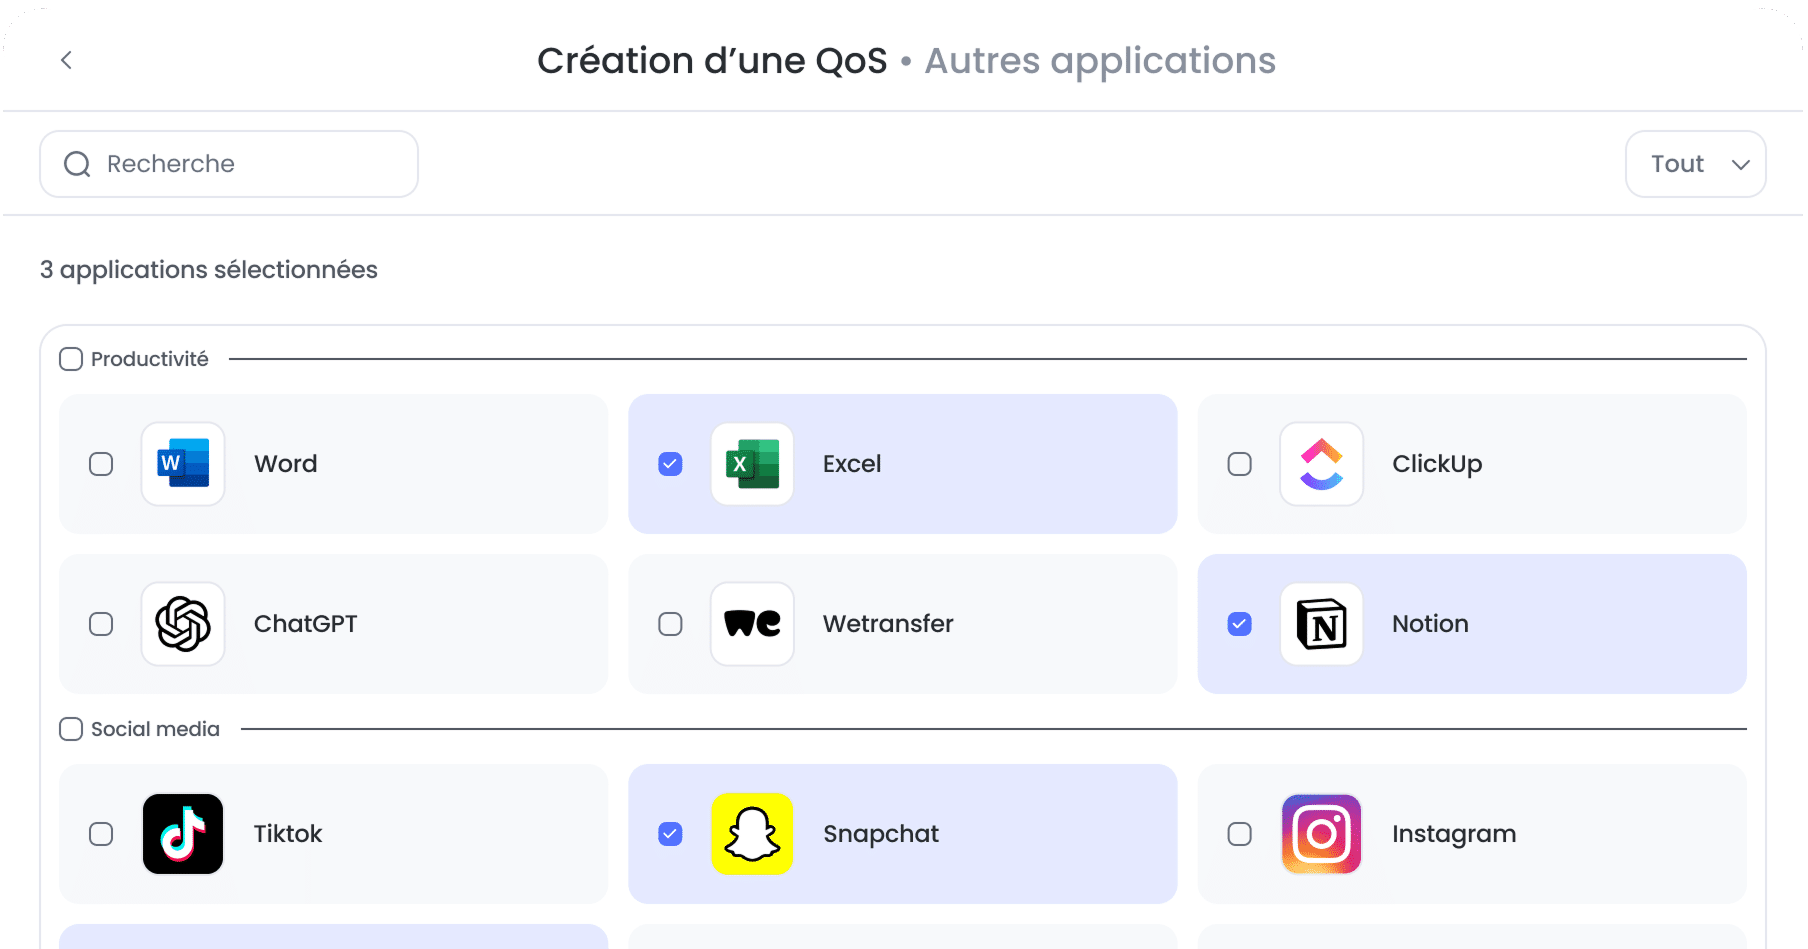Click the Instagram label text

[x=1453, y=834]
